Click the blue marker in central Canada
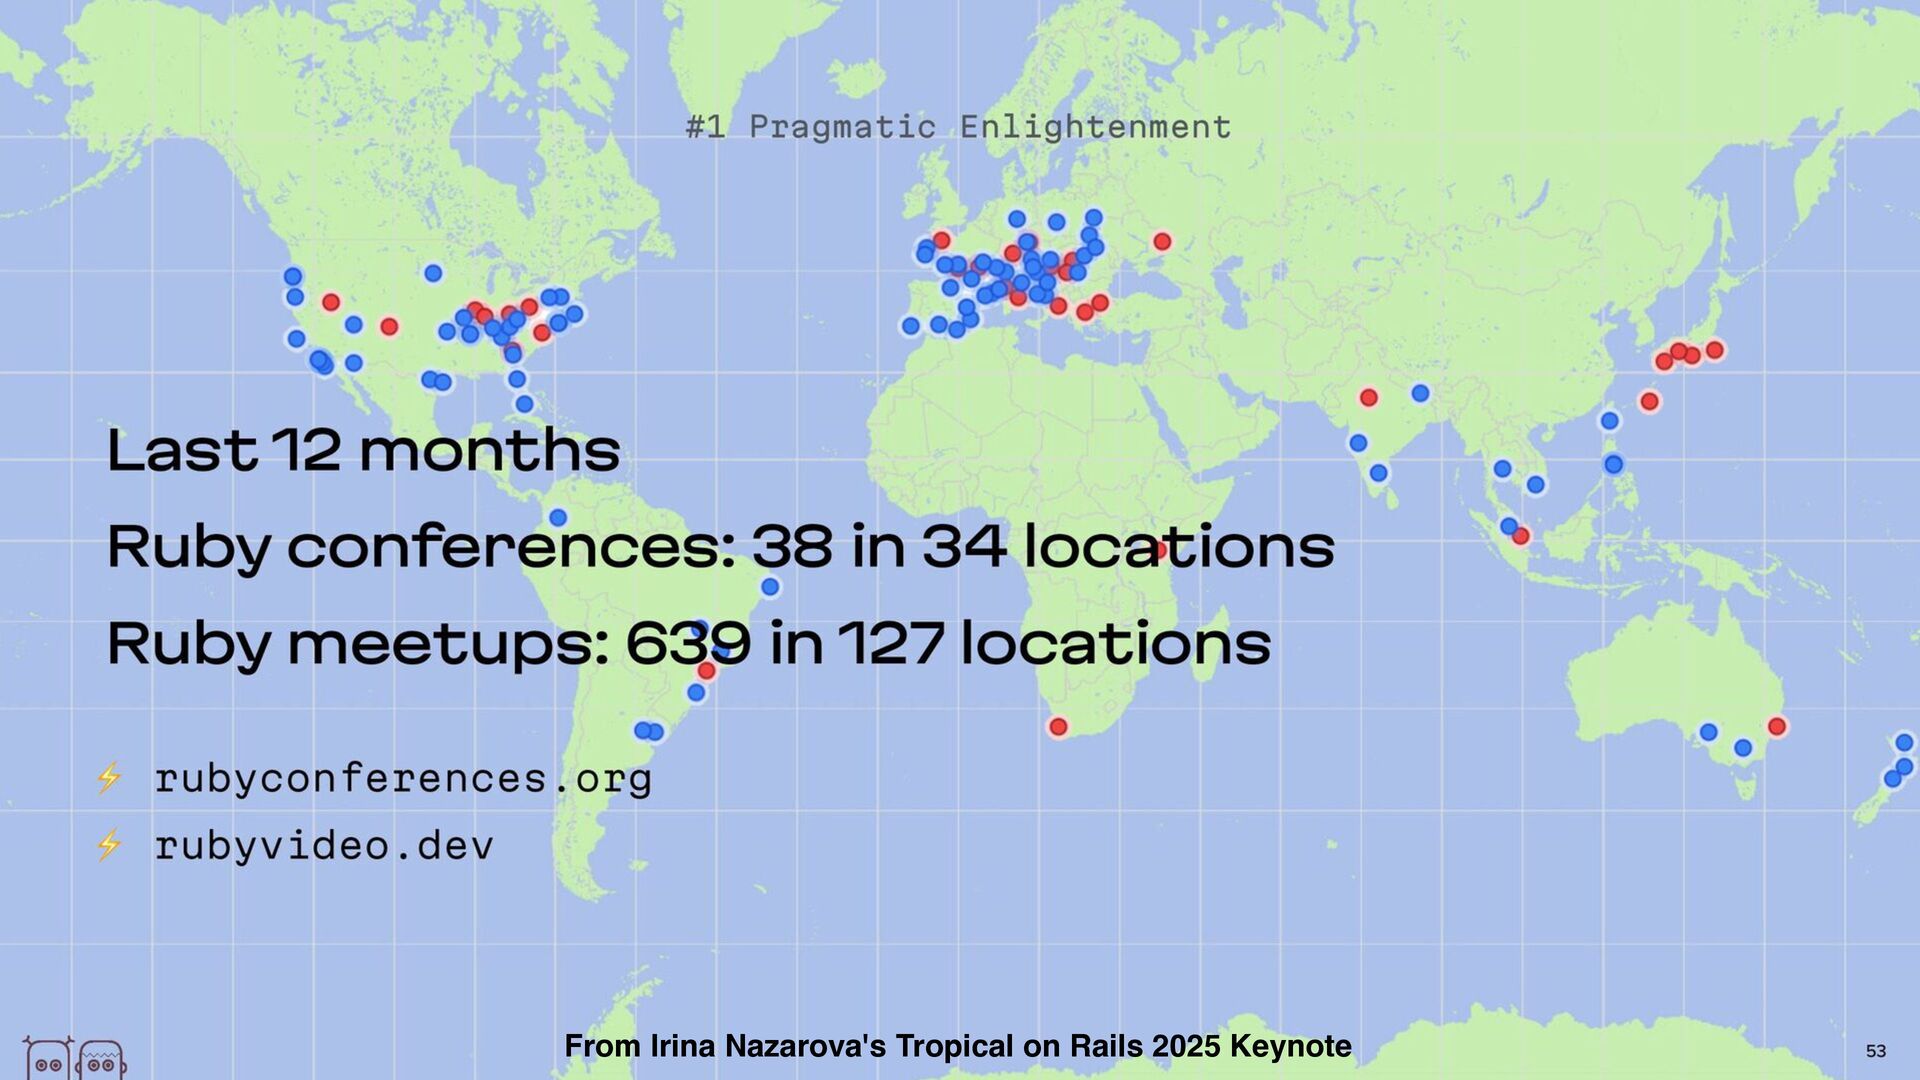The width and height of the screenshot is (1920, 1080). [433, 273]
